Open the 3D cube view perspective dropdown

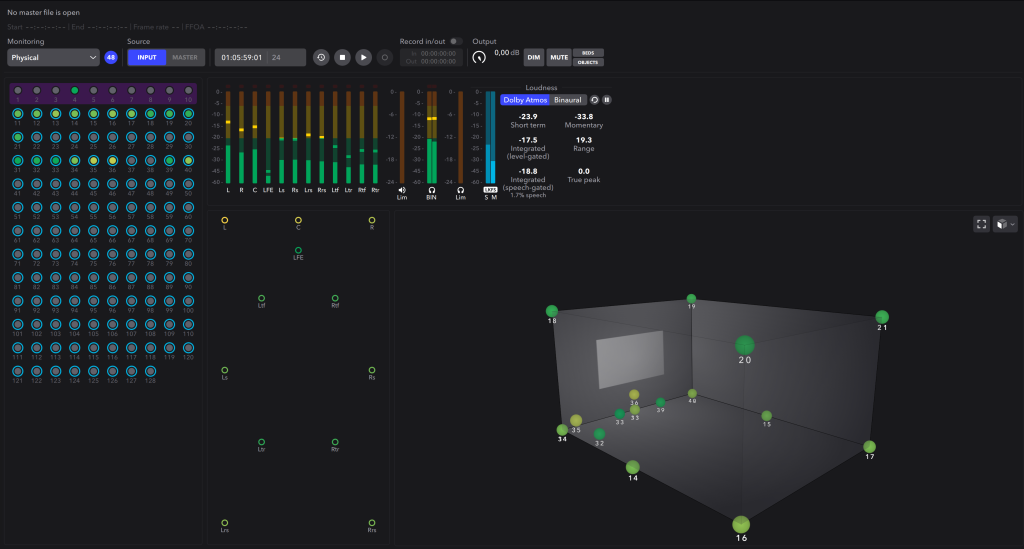point(1004,225)
